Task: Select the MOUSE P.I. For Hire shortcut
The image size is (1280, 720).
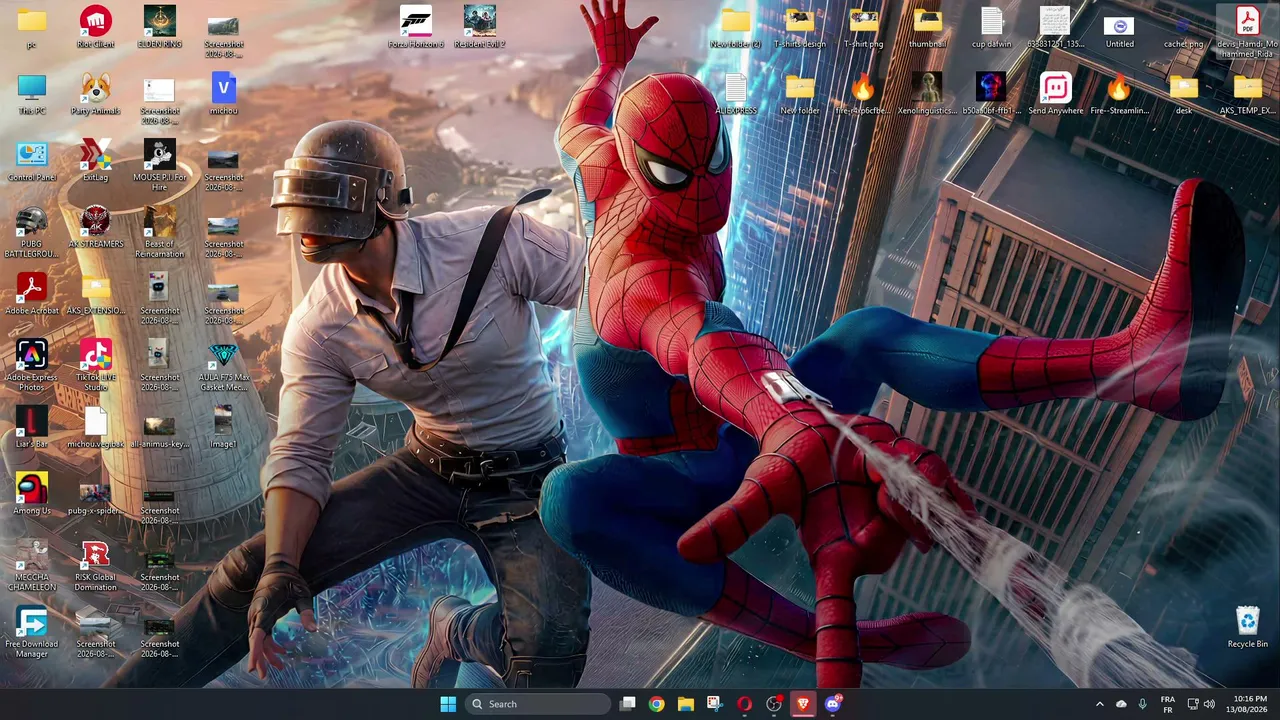Action: 159,166
